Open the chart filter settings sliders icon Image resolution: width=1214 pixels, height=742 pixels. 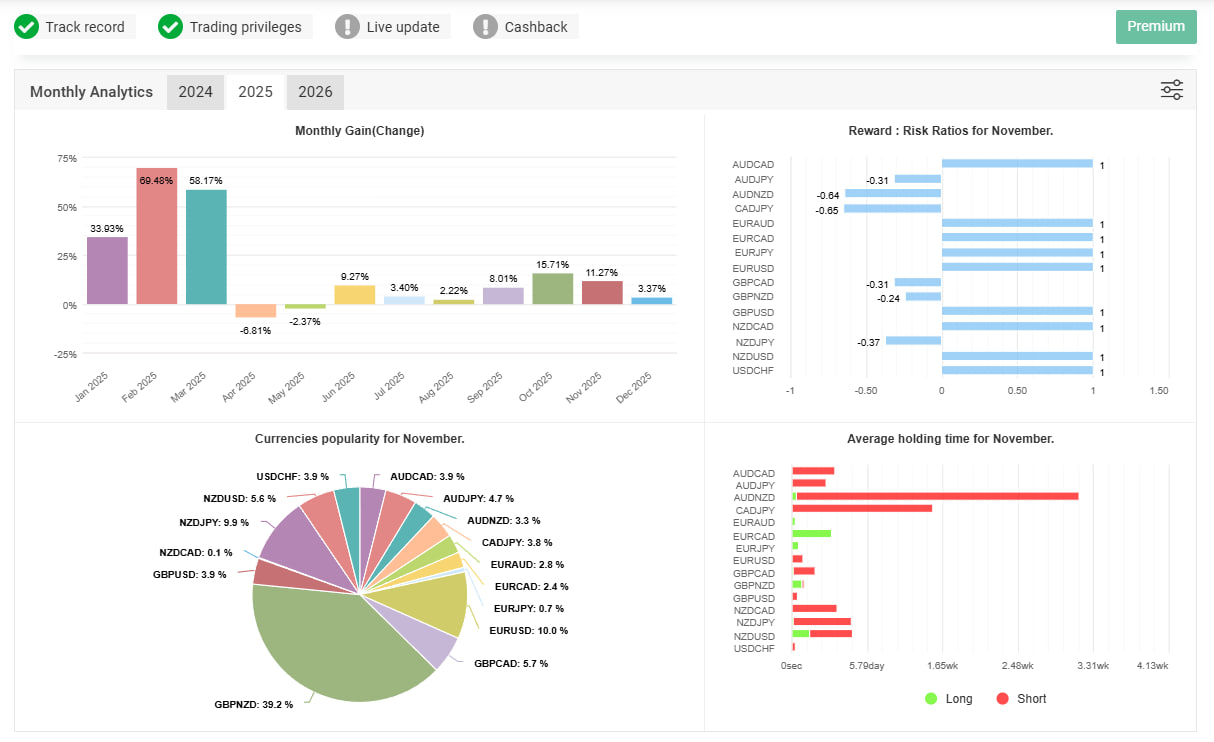[x=1171, y=91]
